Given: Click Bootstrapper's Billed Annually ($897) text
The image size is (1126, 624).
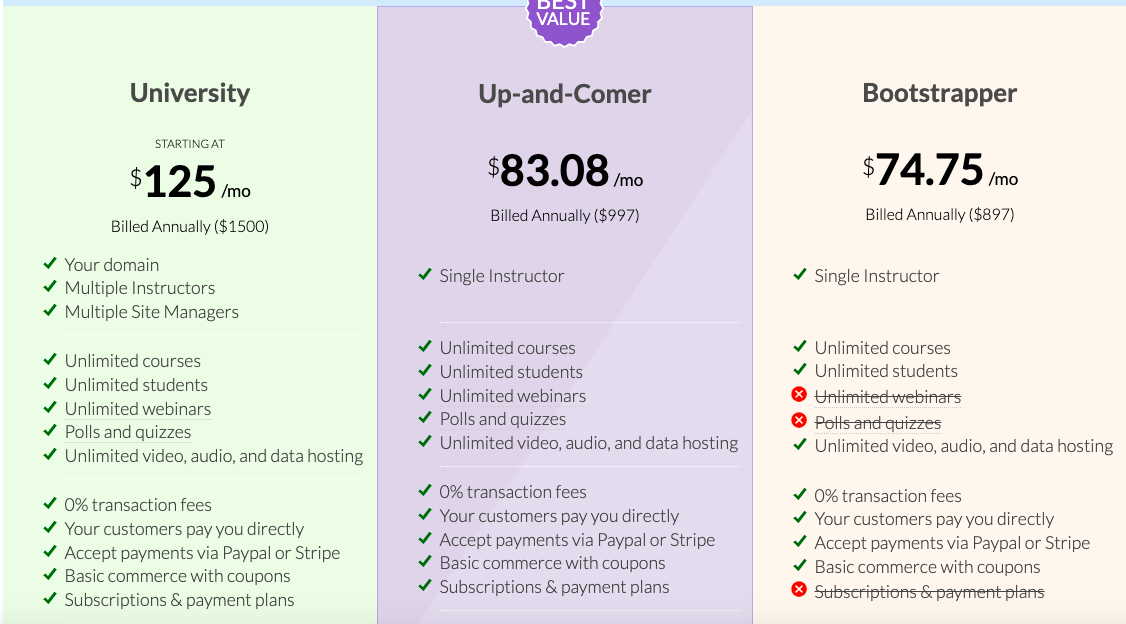Looking at the screenshot, I should coord(939,215).
